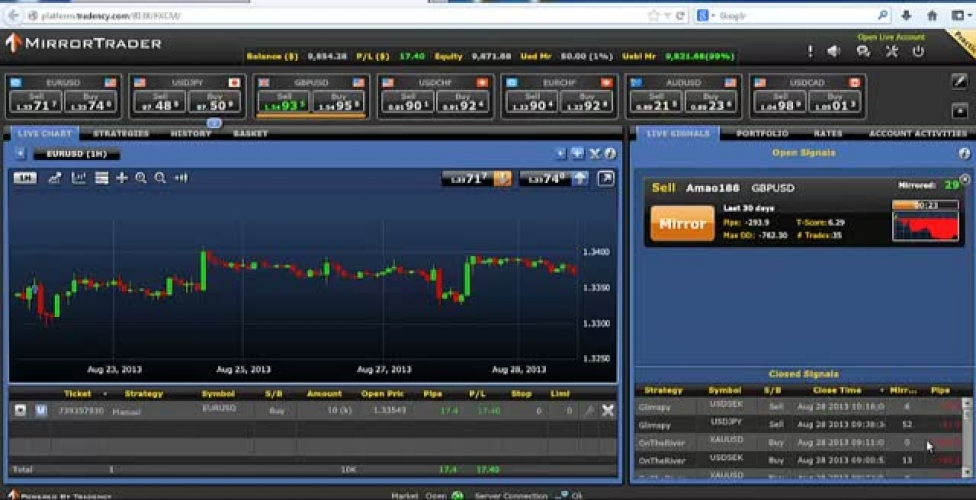
Task: Open settings with the wrench tools icon
Action: click(x=892, y=52)
